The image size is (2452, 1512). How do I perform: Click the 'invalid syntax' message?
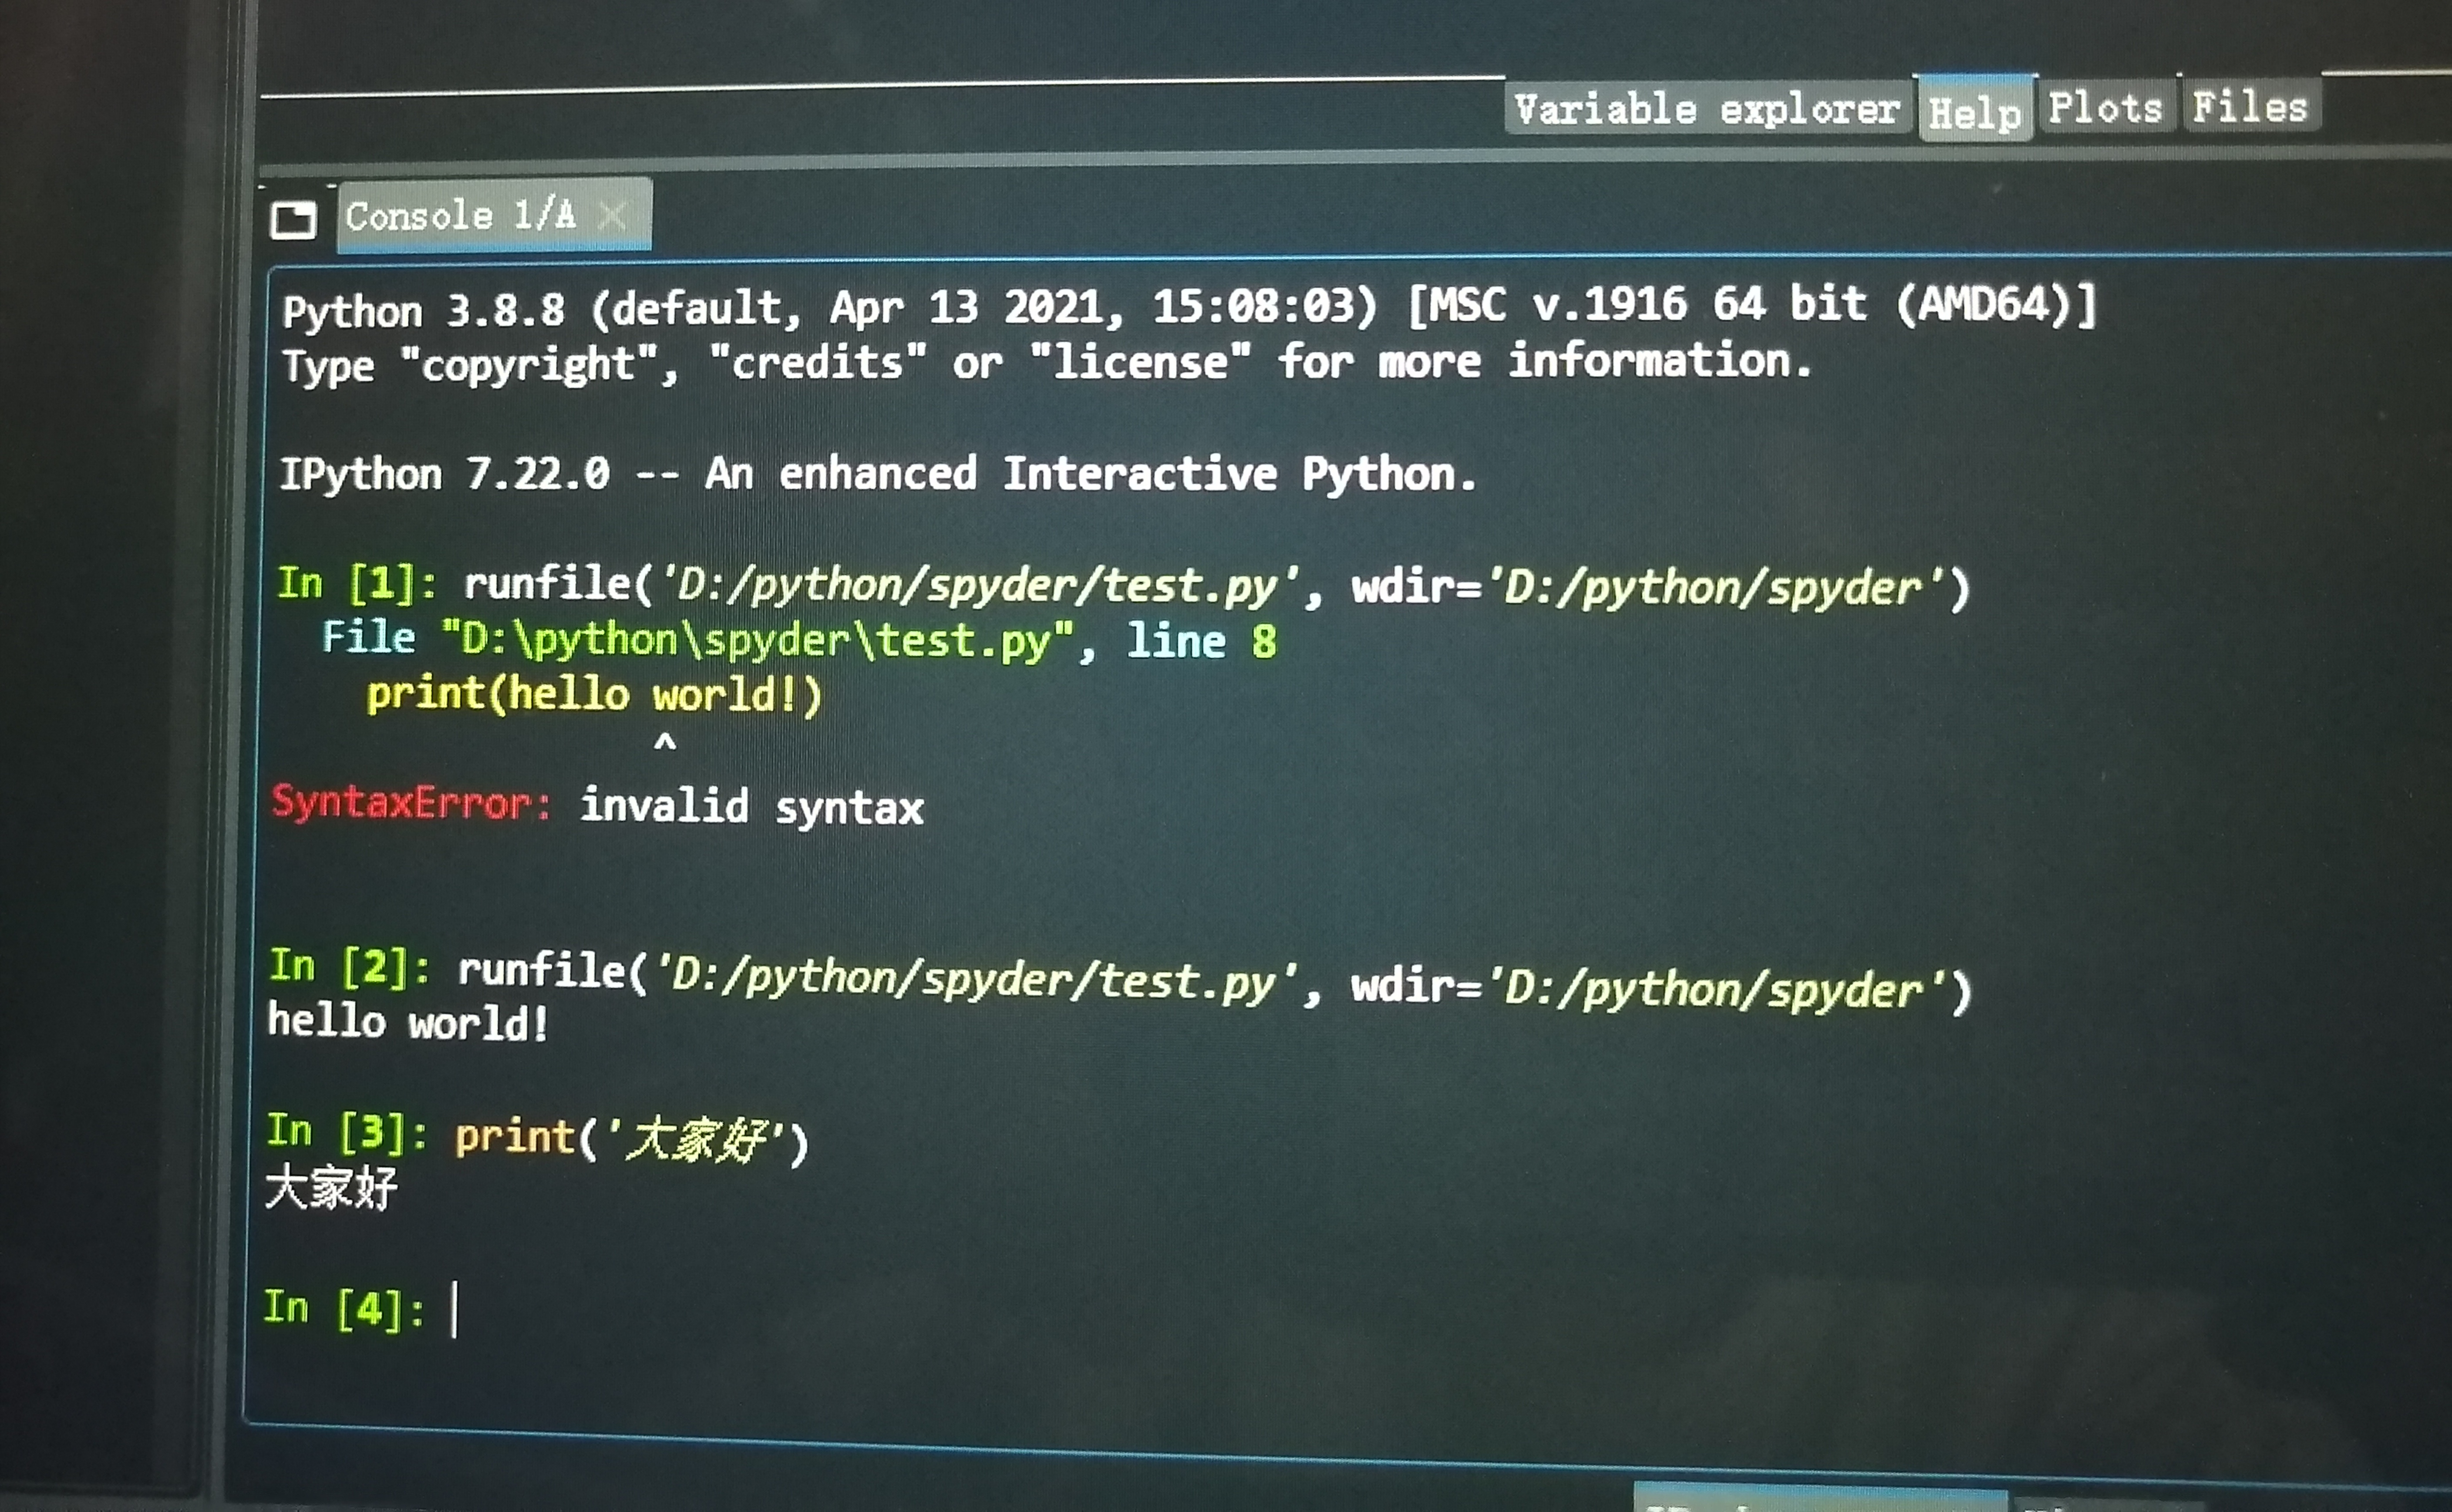(x=752, y=807)
